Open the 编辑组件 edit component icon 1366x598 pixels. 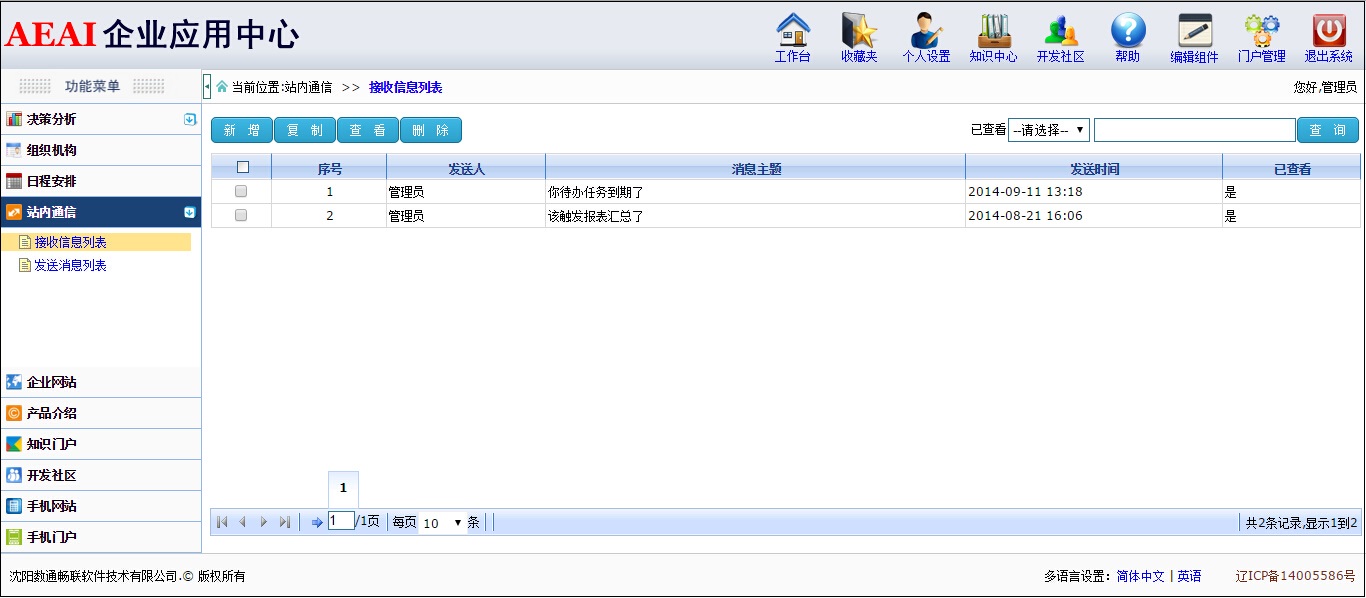1194,32
